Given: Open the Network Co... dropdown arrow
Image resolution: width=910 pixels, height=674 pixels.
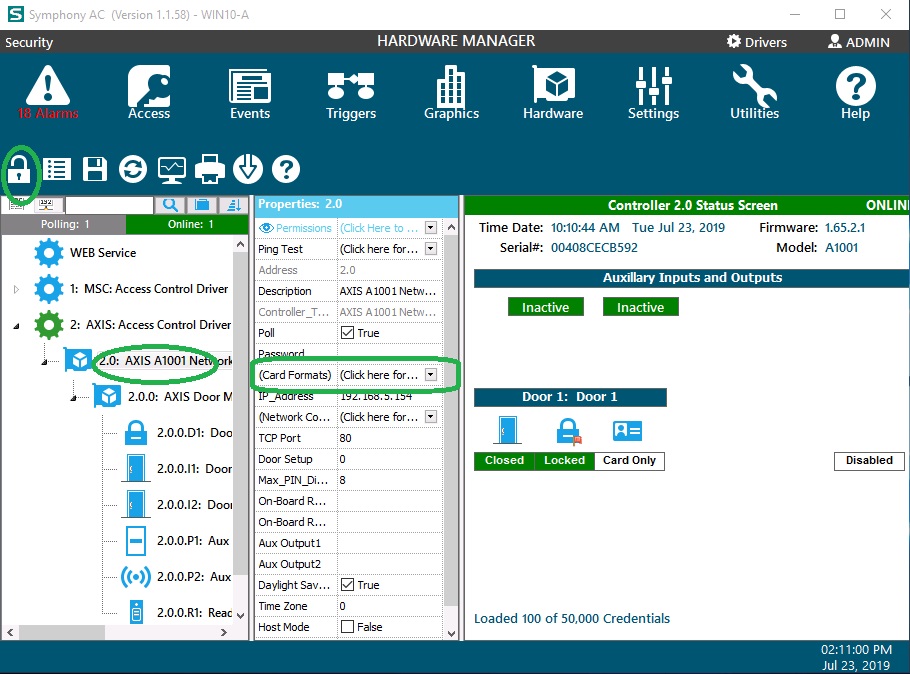Looking at the screenshot, I should [431, 416].
